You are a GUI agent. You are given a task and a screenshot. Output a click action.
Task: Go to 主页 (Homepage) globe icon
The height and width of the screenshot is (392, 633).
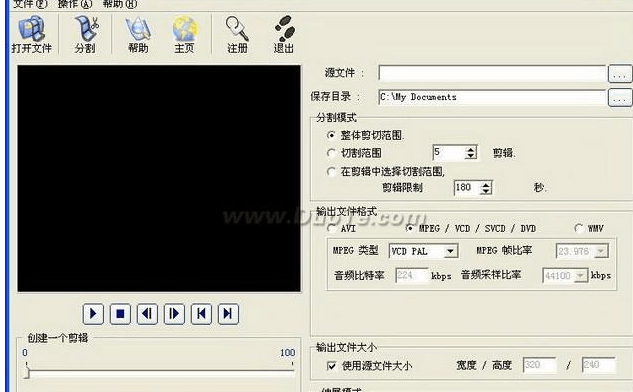coord(184,34)
